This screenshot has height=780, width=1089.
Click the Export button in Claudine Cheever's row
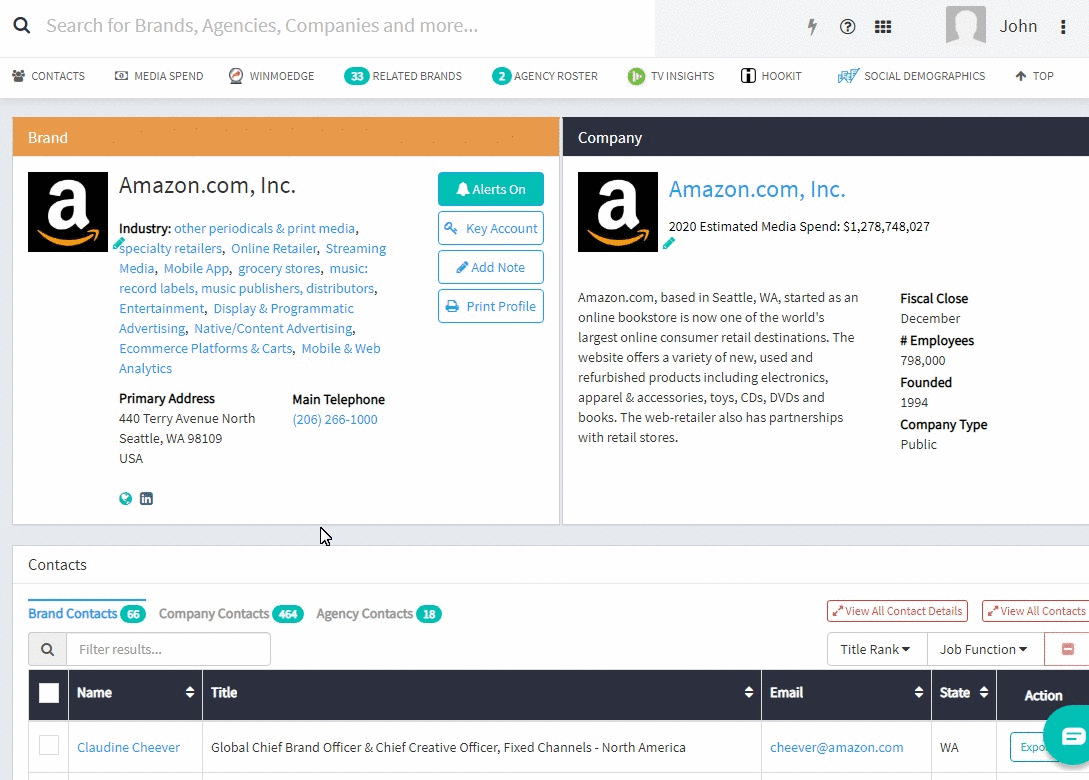pos(1031,747)
